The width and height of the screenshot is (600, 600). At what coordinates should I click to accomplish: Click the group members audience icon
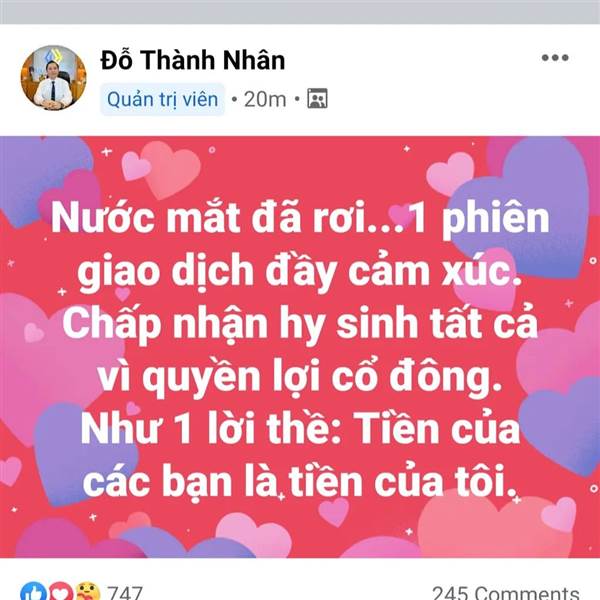click(317, 99)
